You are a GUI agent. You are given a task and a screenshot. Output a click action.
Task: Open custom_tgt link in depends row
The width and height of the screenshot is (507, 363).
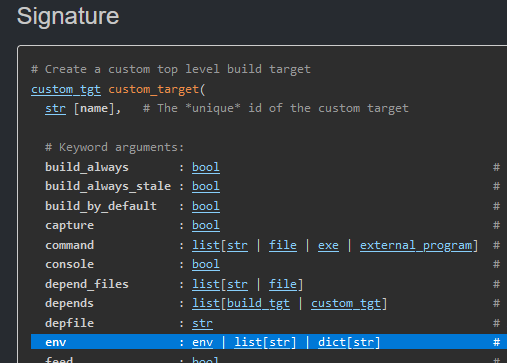click(x=346, y=303)
